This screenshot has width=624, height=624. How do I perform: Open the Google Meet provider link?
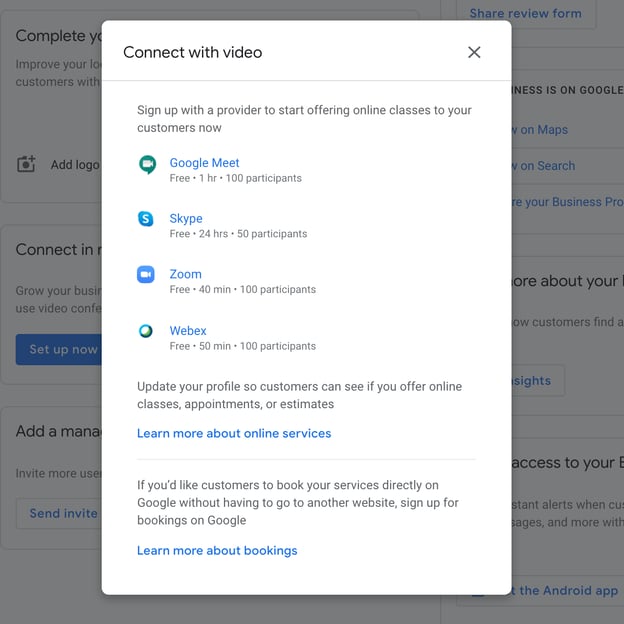[x=204, y=163]
